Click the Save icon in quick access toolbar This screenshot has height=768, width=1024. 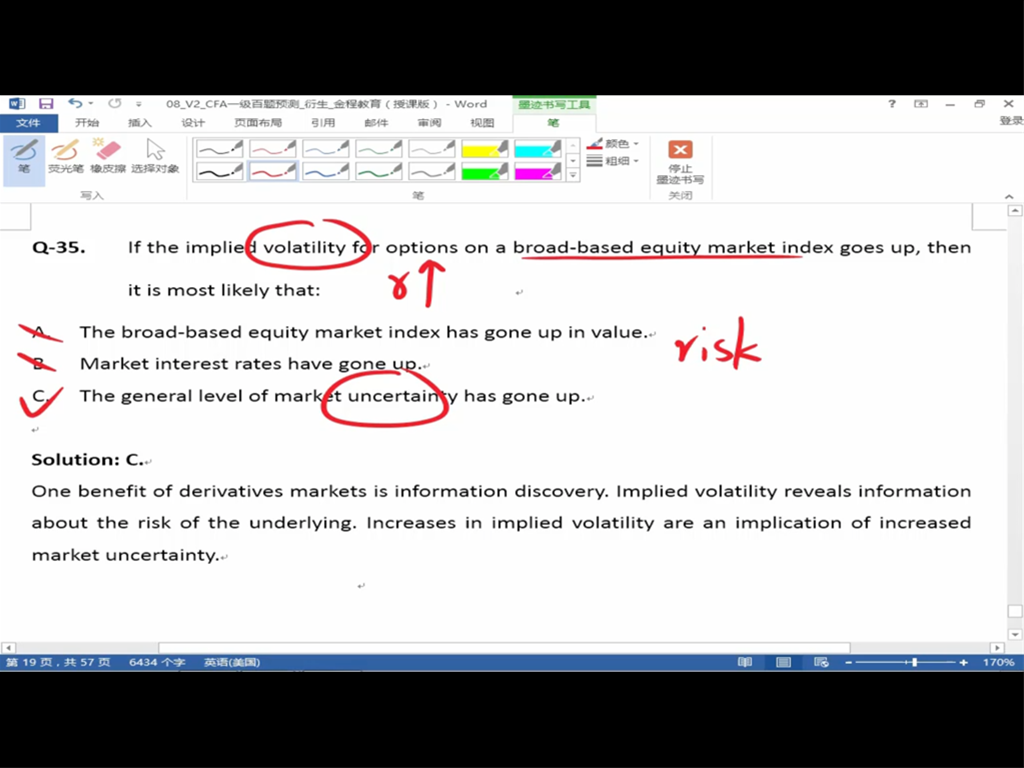46,104
